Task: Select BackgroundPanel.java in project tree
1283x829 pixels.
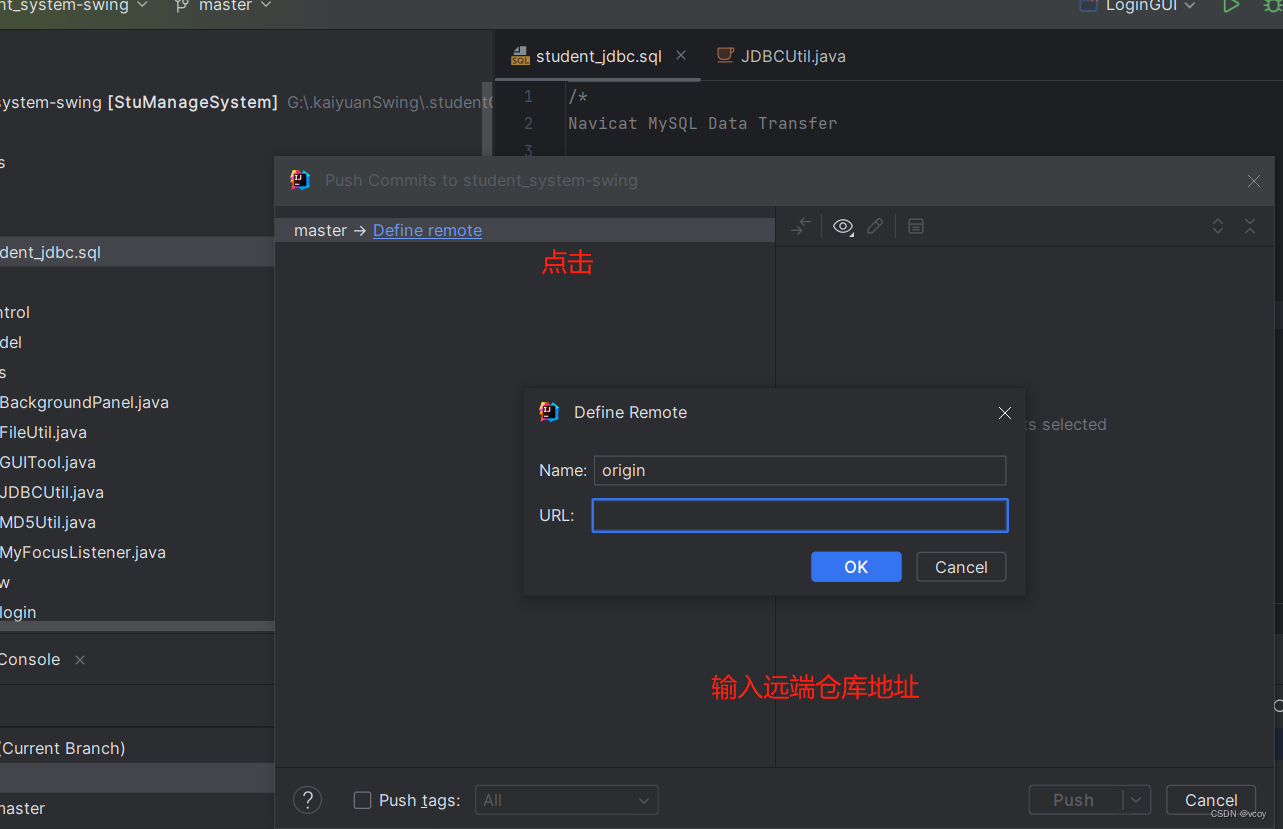Action: point(84,402)
